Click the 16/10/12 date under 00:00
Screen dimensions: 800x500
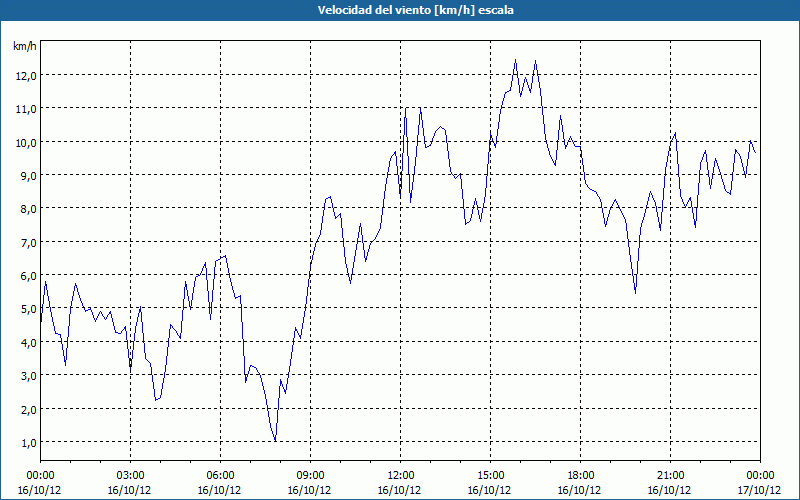pyautogui.click(x=39, y=490)
